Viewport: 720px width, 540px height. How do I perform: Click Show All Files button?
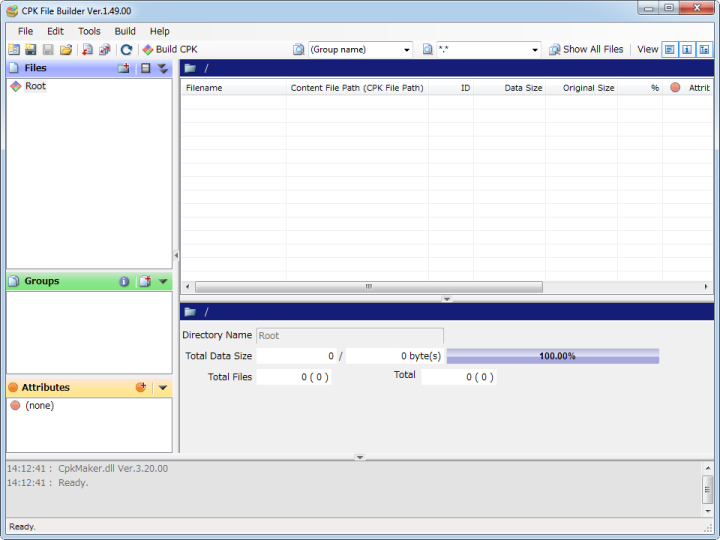pos(586,50)
